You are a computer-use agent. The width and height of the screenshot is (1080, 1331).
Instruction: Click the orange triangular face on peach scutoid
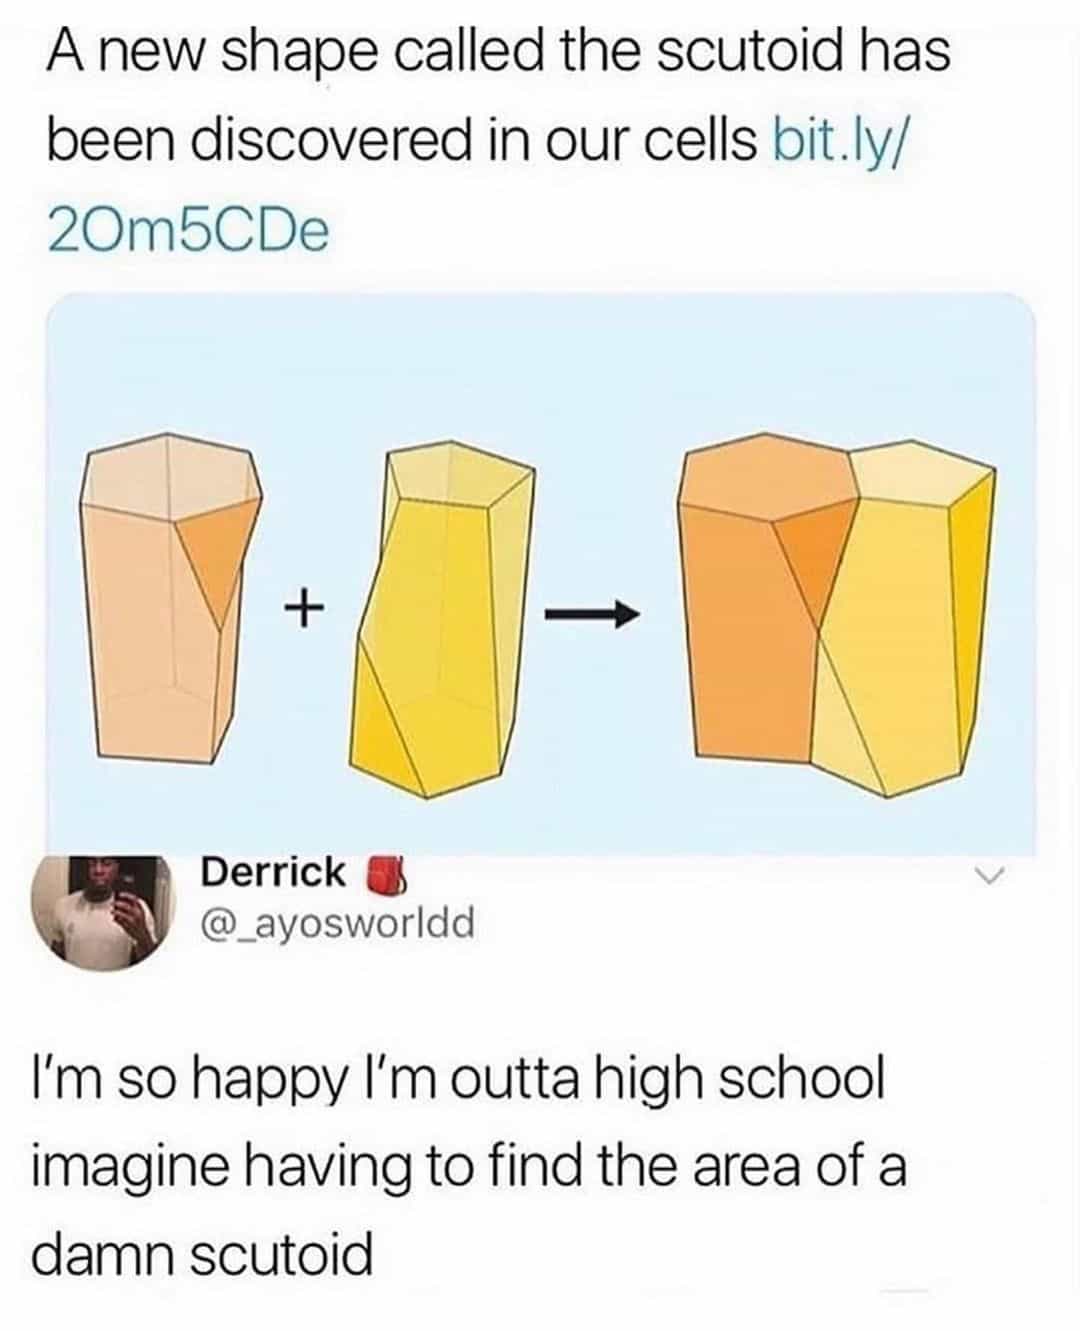point(220,553)
